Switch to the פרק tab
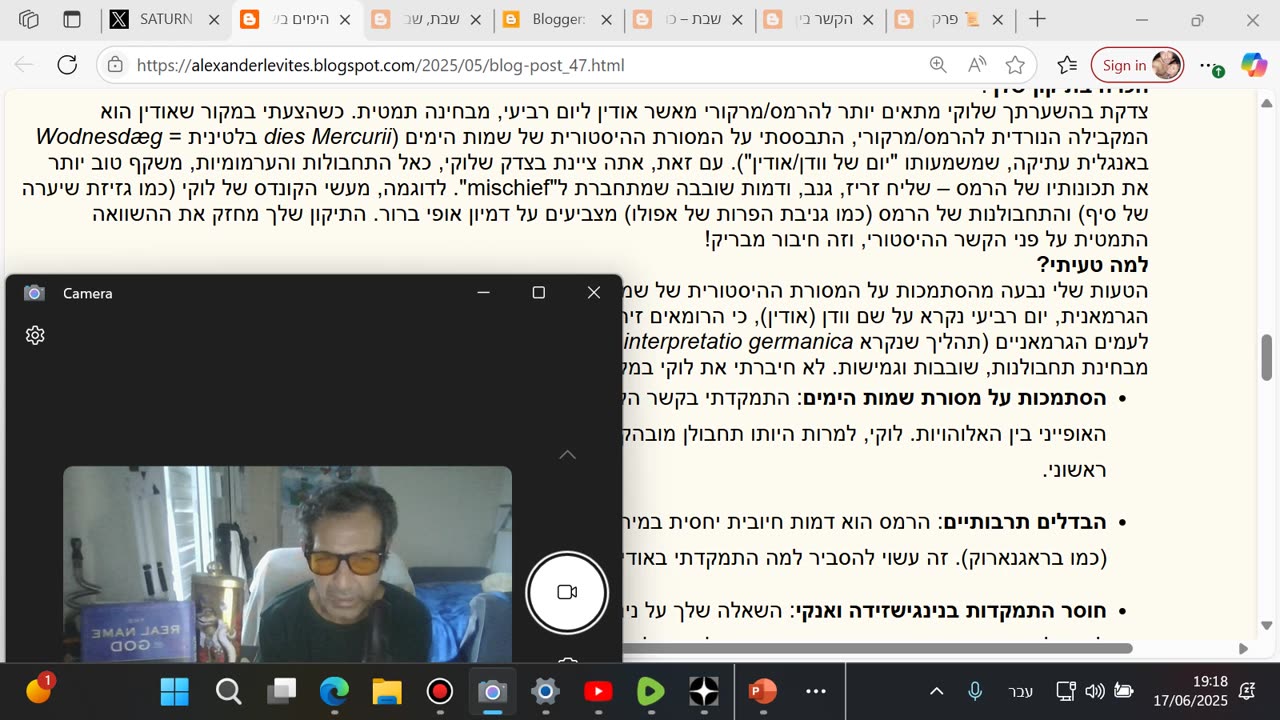This screenshot has width=1280, height=720. [951, 20]
